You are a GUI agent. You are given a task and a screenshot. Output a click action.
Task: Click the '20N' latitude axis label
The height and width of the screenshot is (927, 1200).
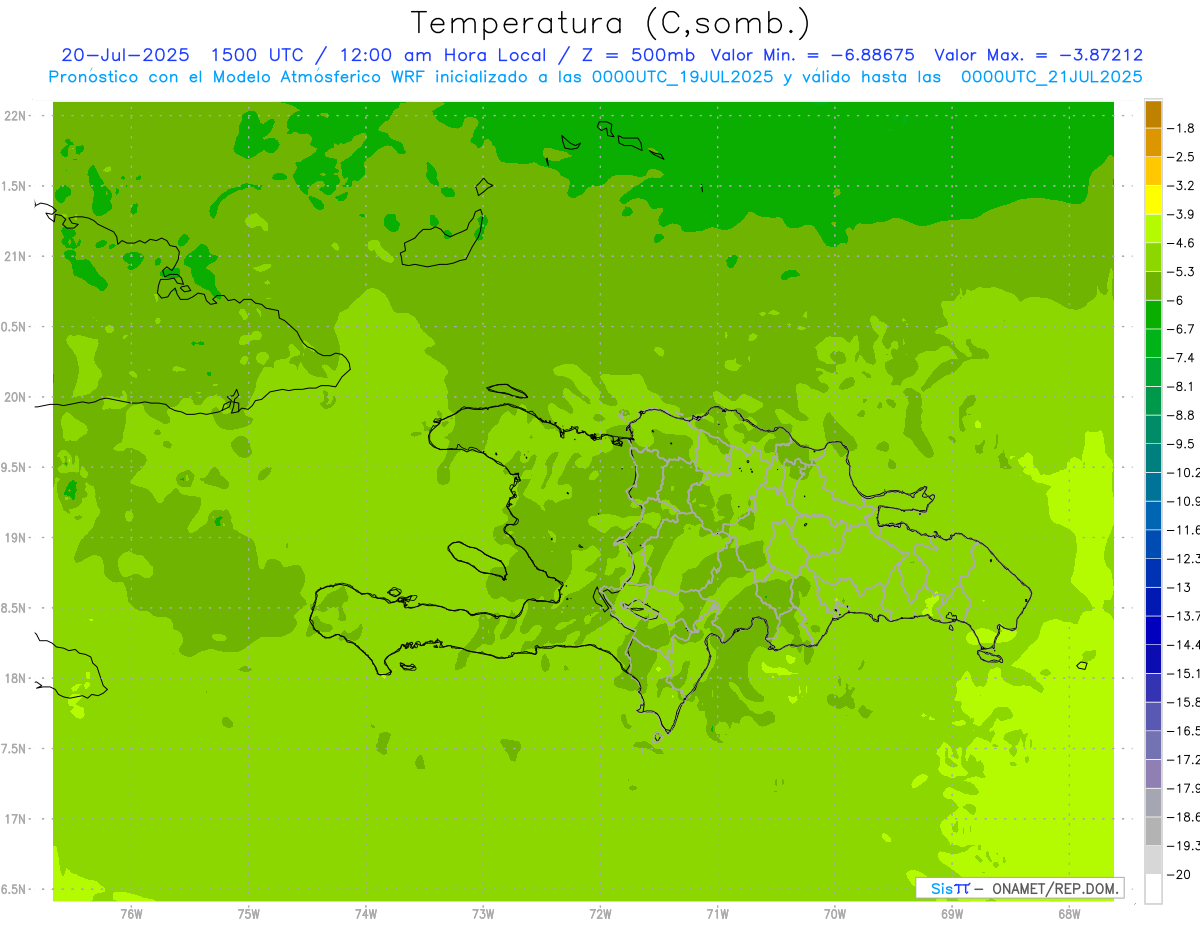tap(15, 397)
